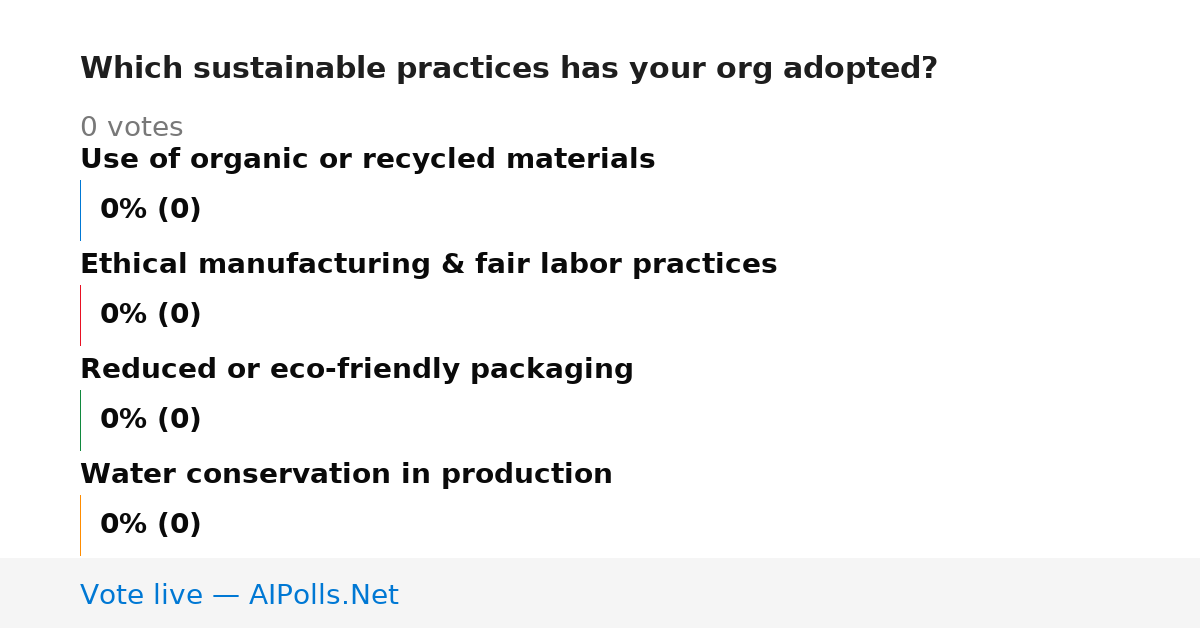
Task: Click the 0% result under water conservation
Action: [123, 525]
